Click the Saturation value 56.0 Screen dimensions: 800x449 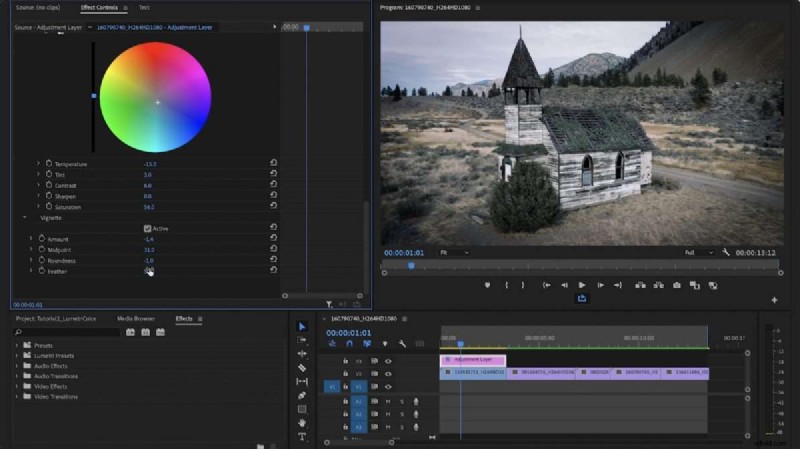(x=149, y=207)
